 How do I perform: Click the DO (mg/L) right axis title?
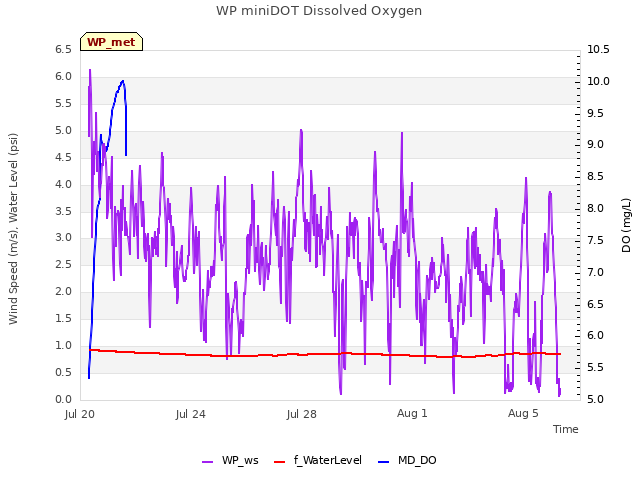(626, 225)
